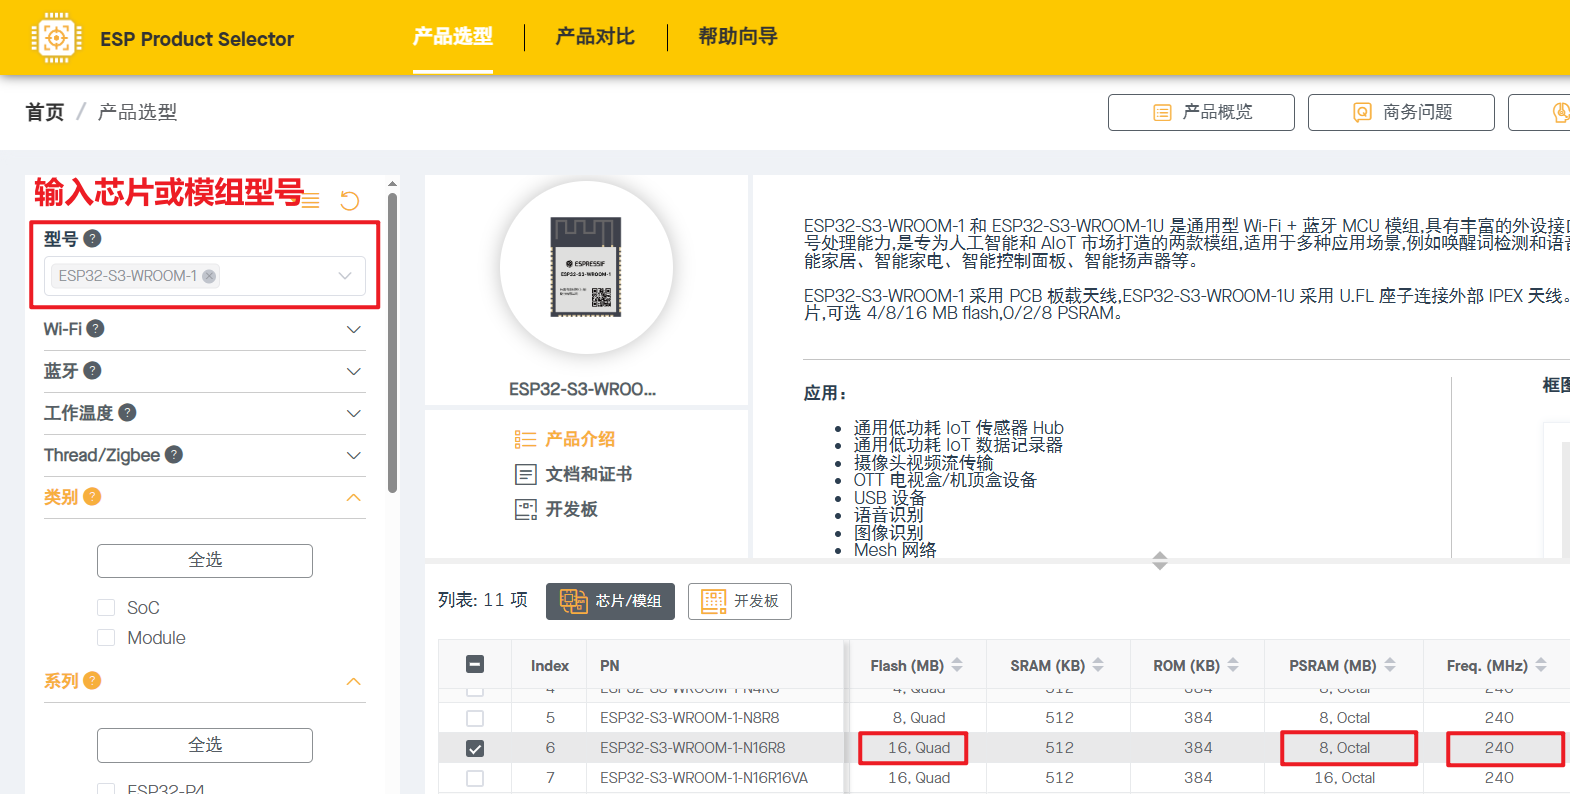Collapse the 类别 filter section
Image resolution: width=1570 pixels, height=794 pixels.
(354, 497)
